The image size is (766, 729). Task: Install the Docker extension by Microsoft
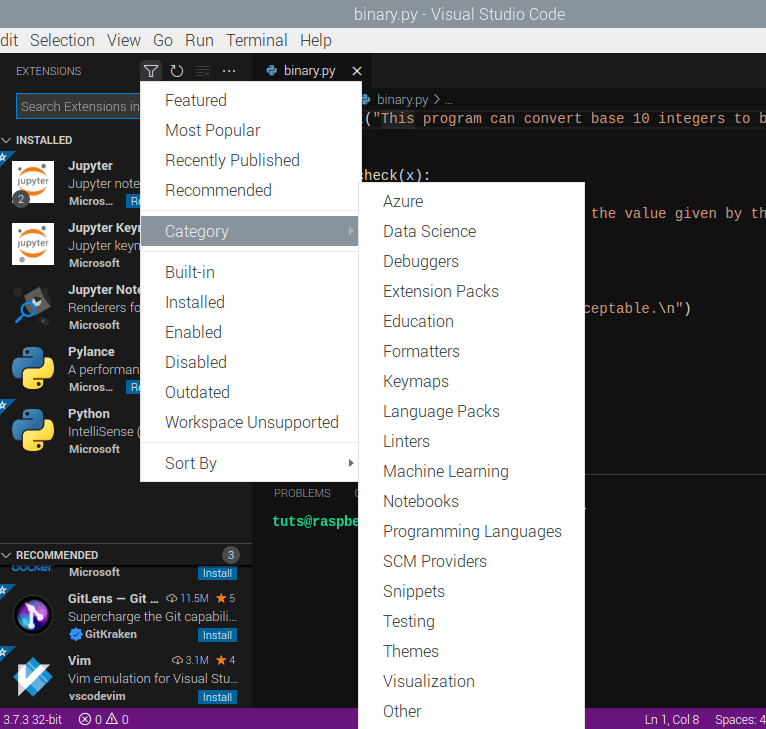point(217,573)
